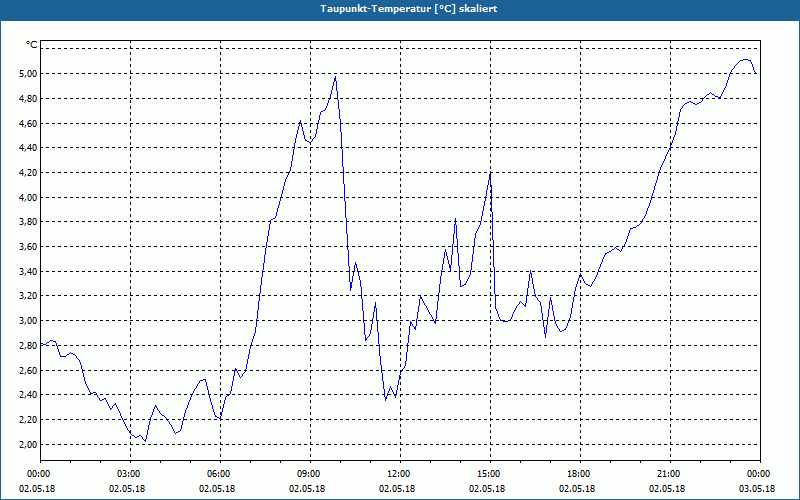The image size is (800, 500).
Task: Click the 03:00 time label
Action: click(129, 474)
